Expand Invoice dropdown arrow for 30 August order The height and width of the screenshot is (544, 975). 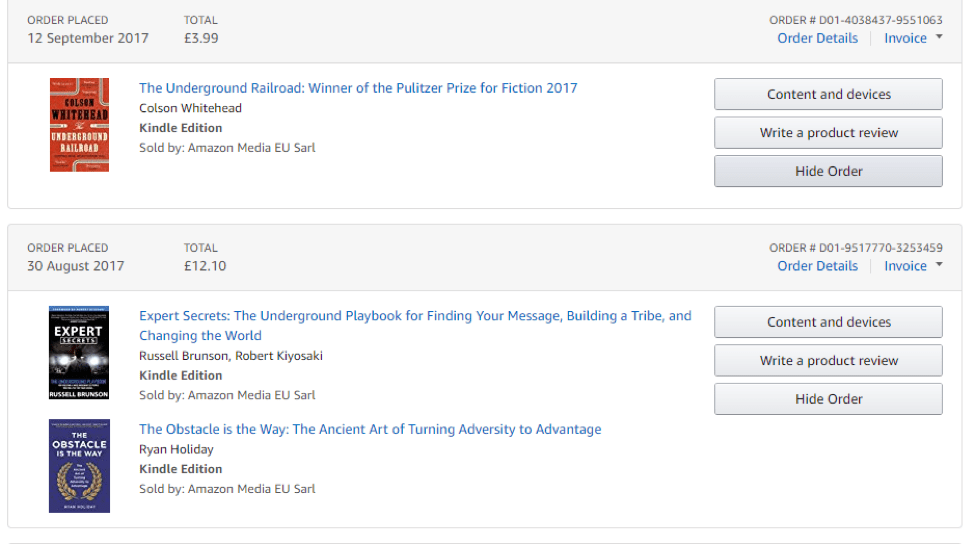[939, 265]
